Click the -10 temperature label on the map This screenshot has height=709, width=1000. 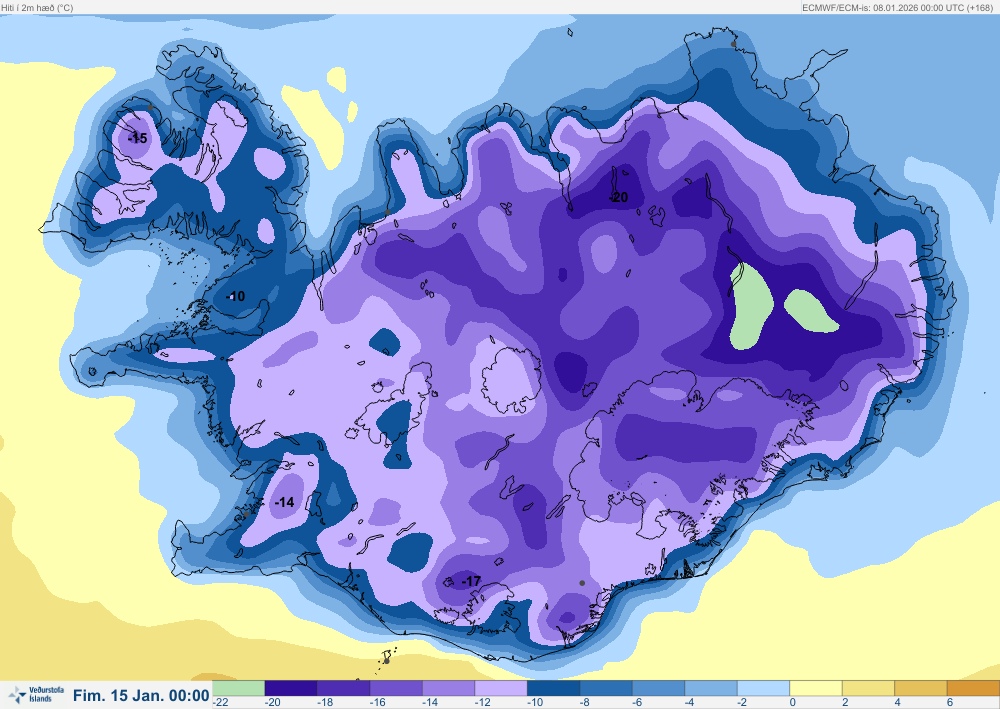pos(235,296)
